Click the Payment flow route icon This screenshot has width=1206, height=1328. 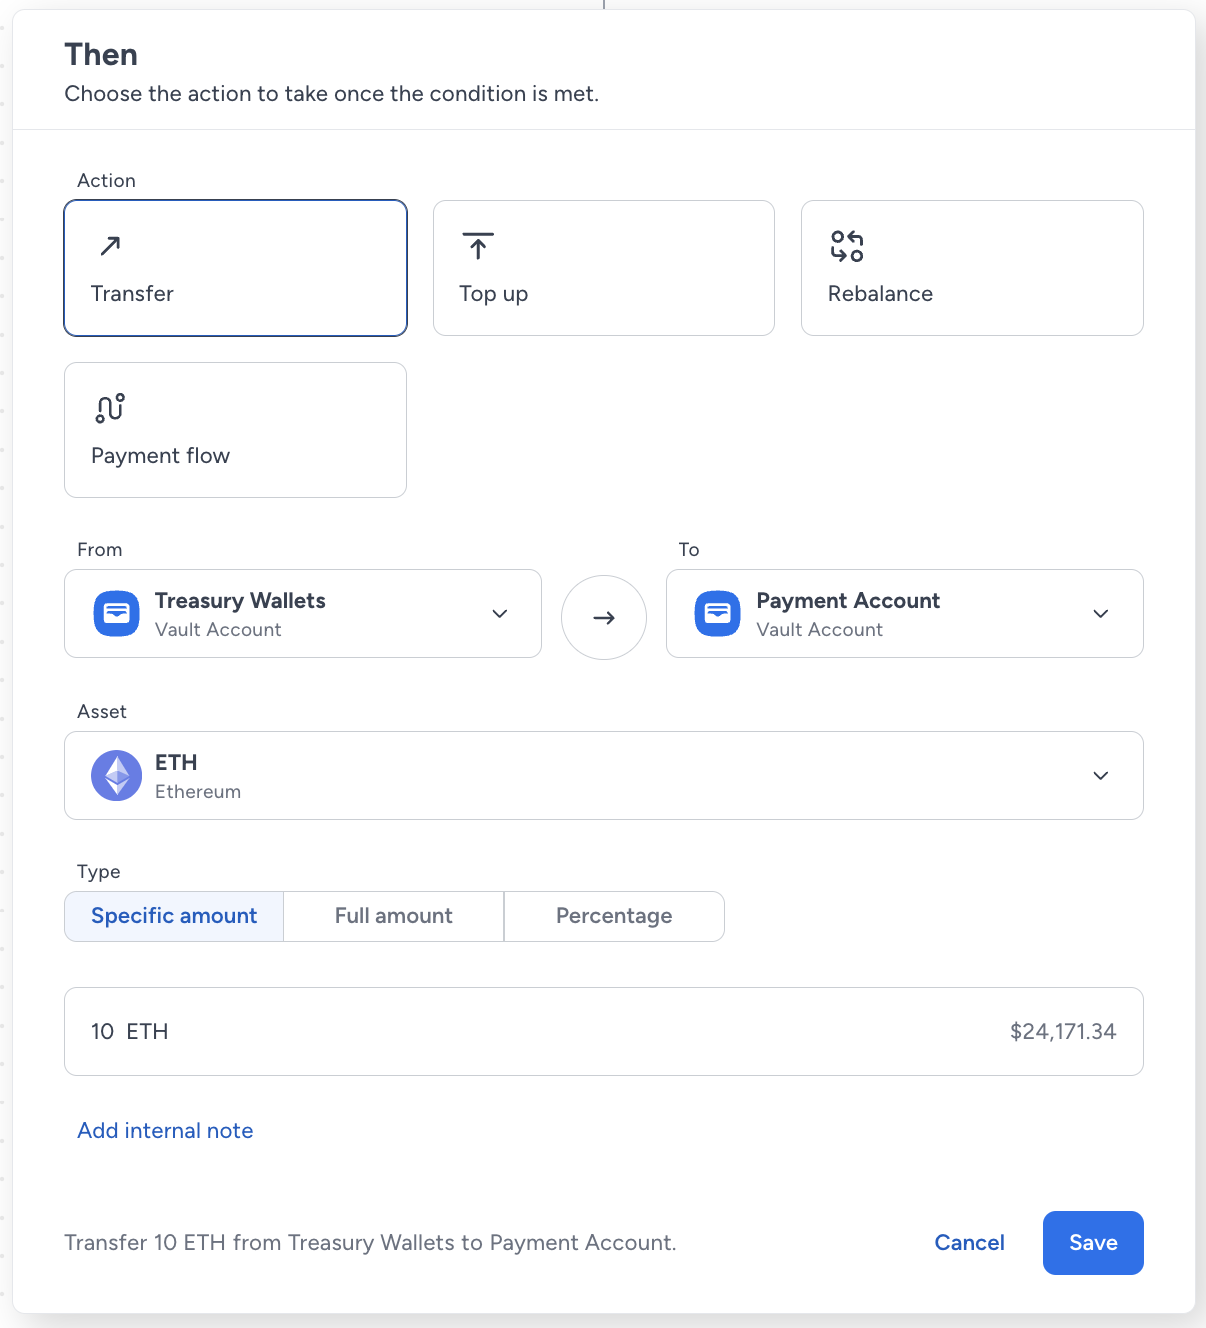tap(110, 408)
